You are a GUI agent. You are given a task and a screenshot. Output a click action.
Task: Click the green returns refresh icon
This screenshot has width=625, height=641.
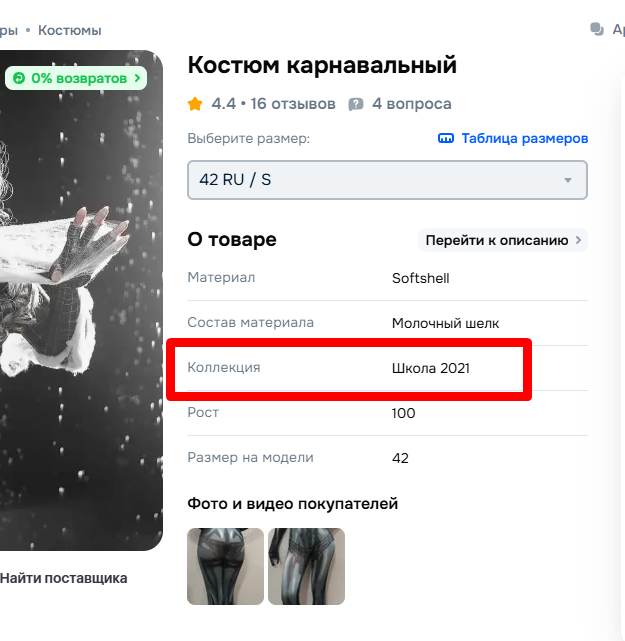click(19, 78)
